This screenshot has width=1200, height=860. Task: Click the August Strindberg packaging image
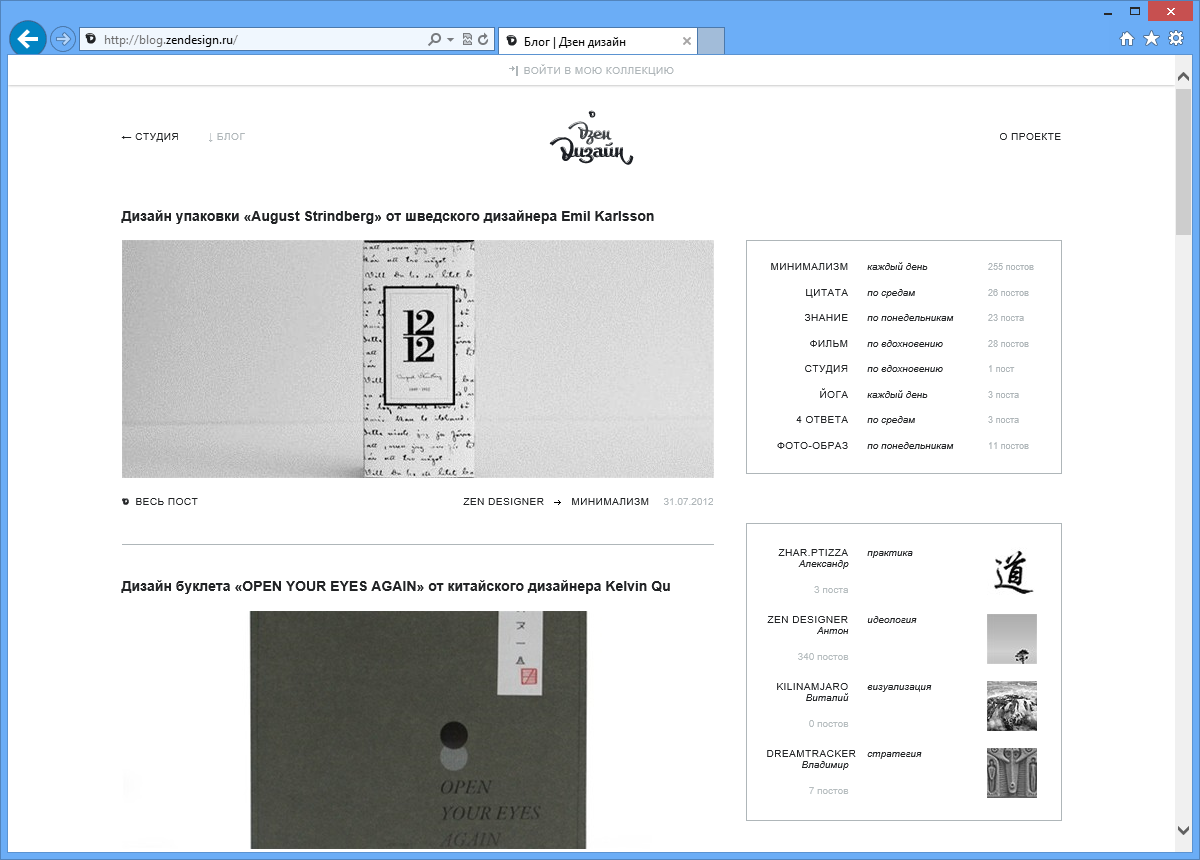pos(418,359)
